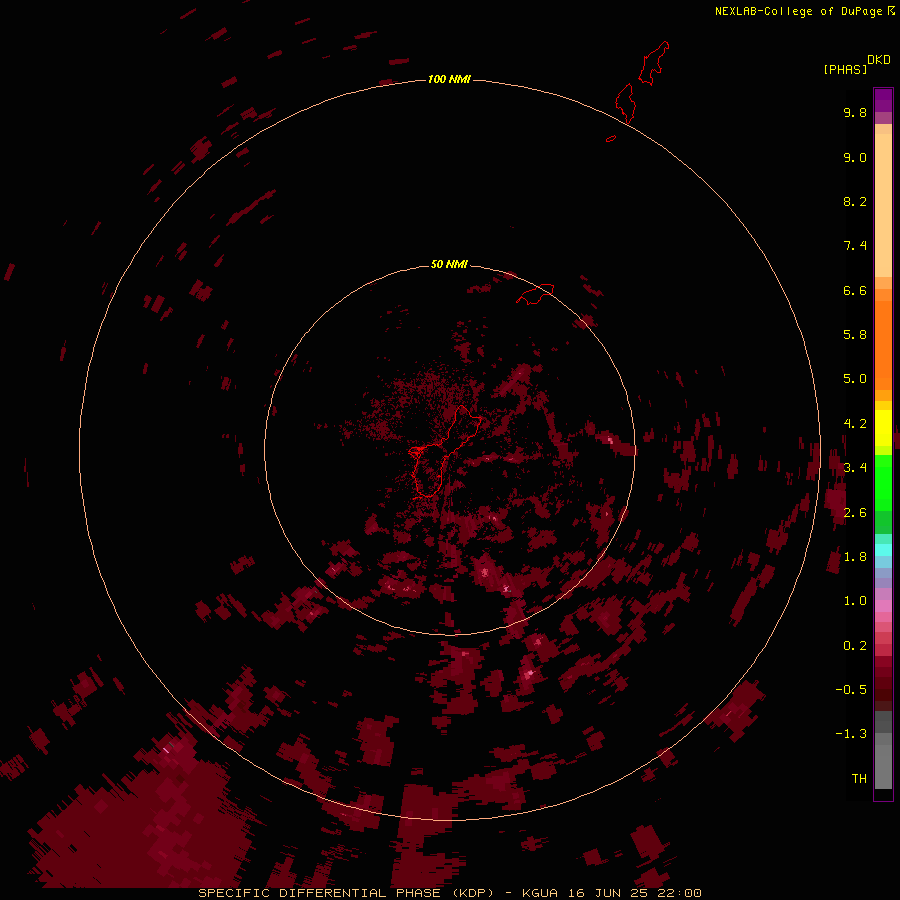The image size is (900, 900).
Task: Click the 100 NMI range ring label
Action: point(449,79)
